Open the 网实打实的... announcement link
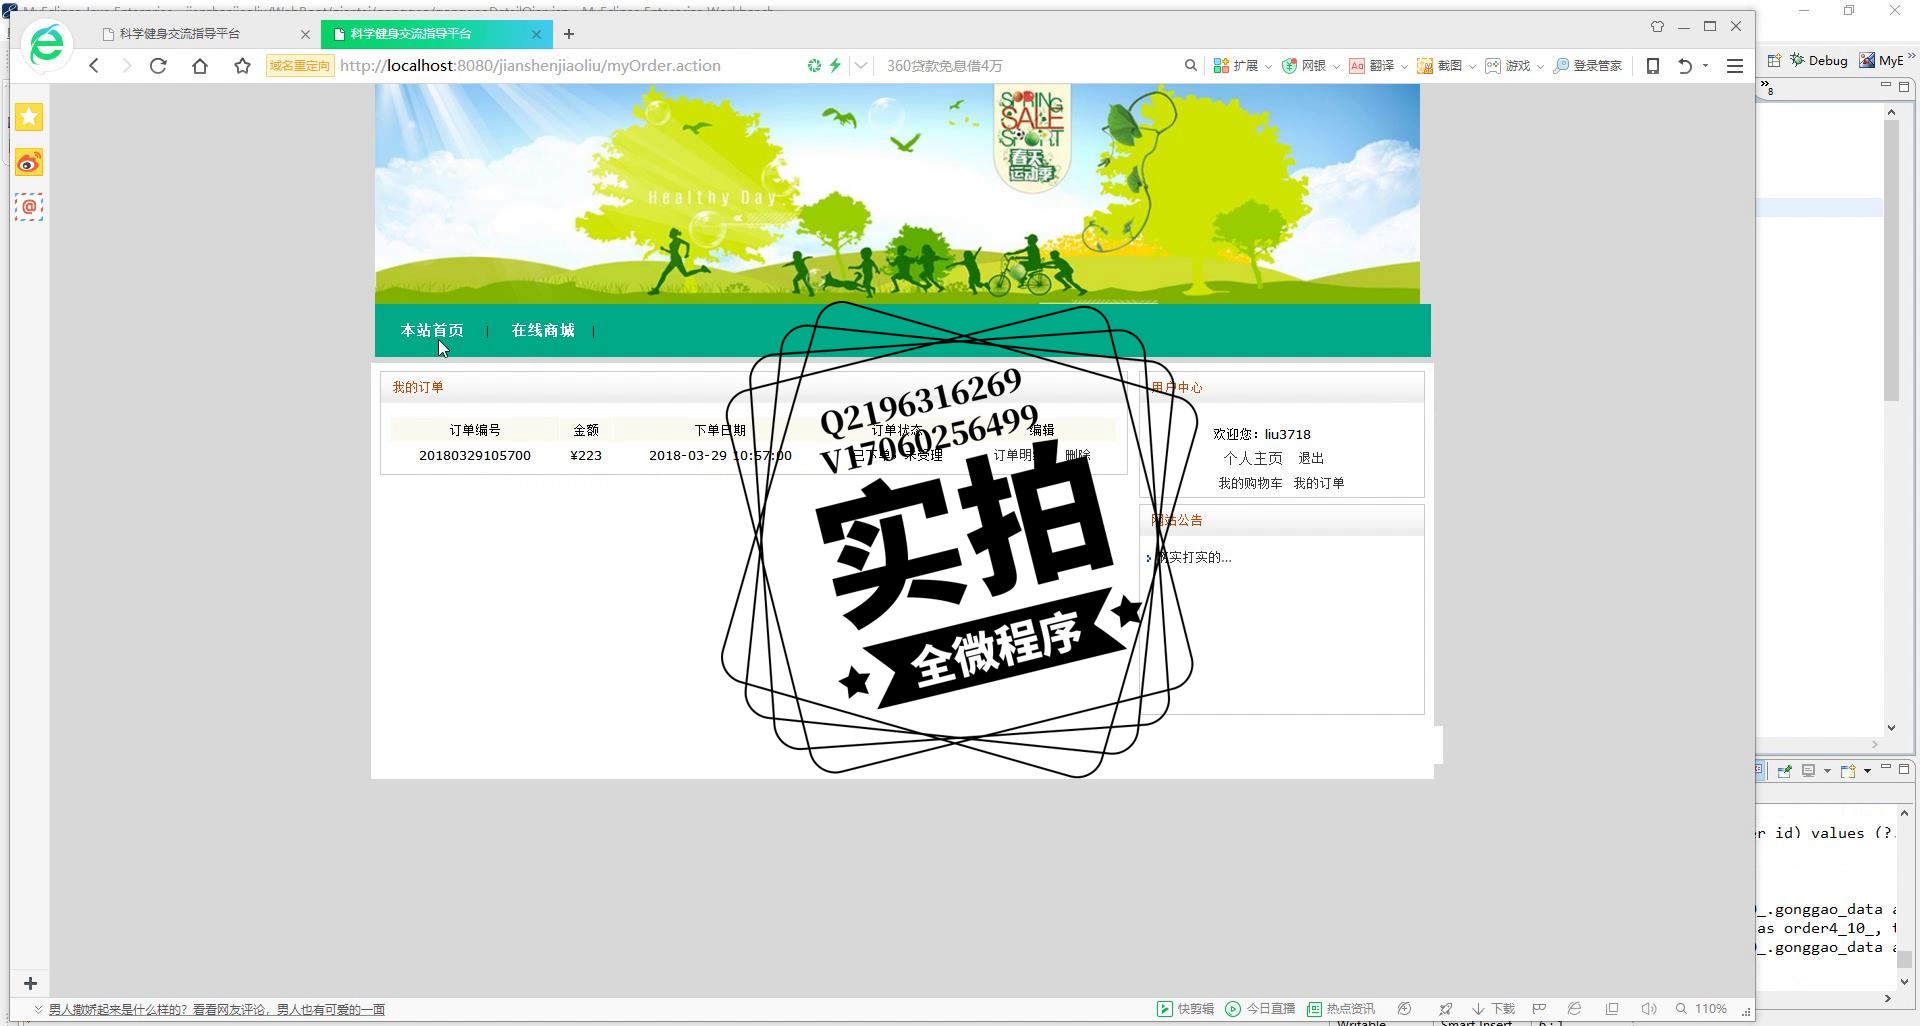Screen dimensions: 1920x1026 coord(1194,557)
